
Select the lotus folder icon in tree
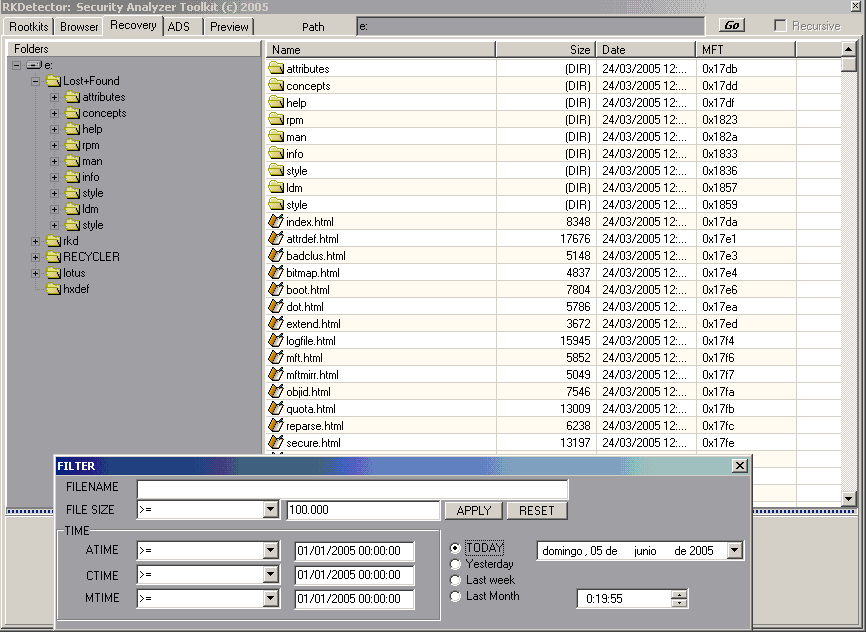(53, 273)
